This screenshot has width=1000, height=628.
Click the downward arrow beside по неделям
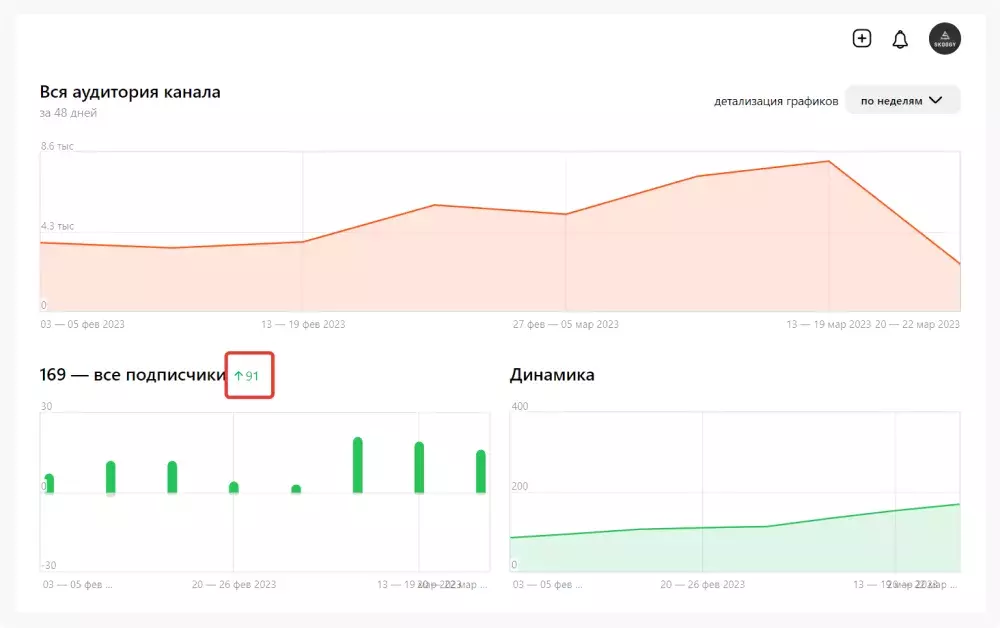coord(936,100)
